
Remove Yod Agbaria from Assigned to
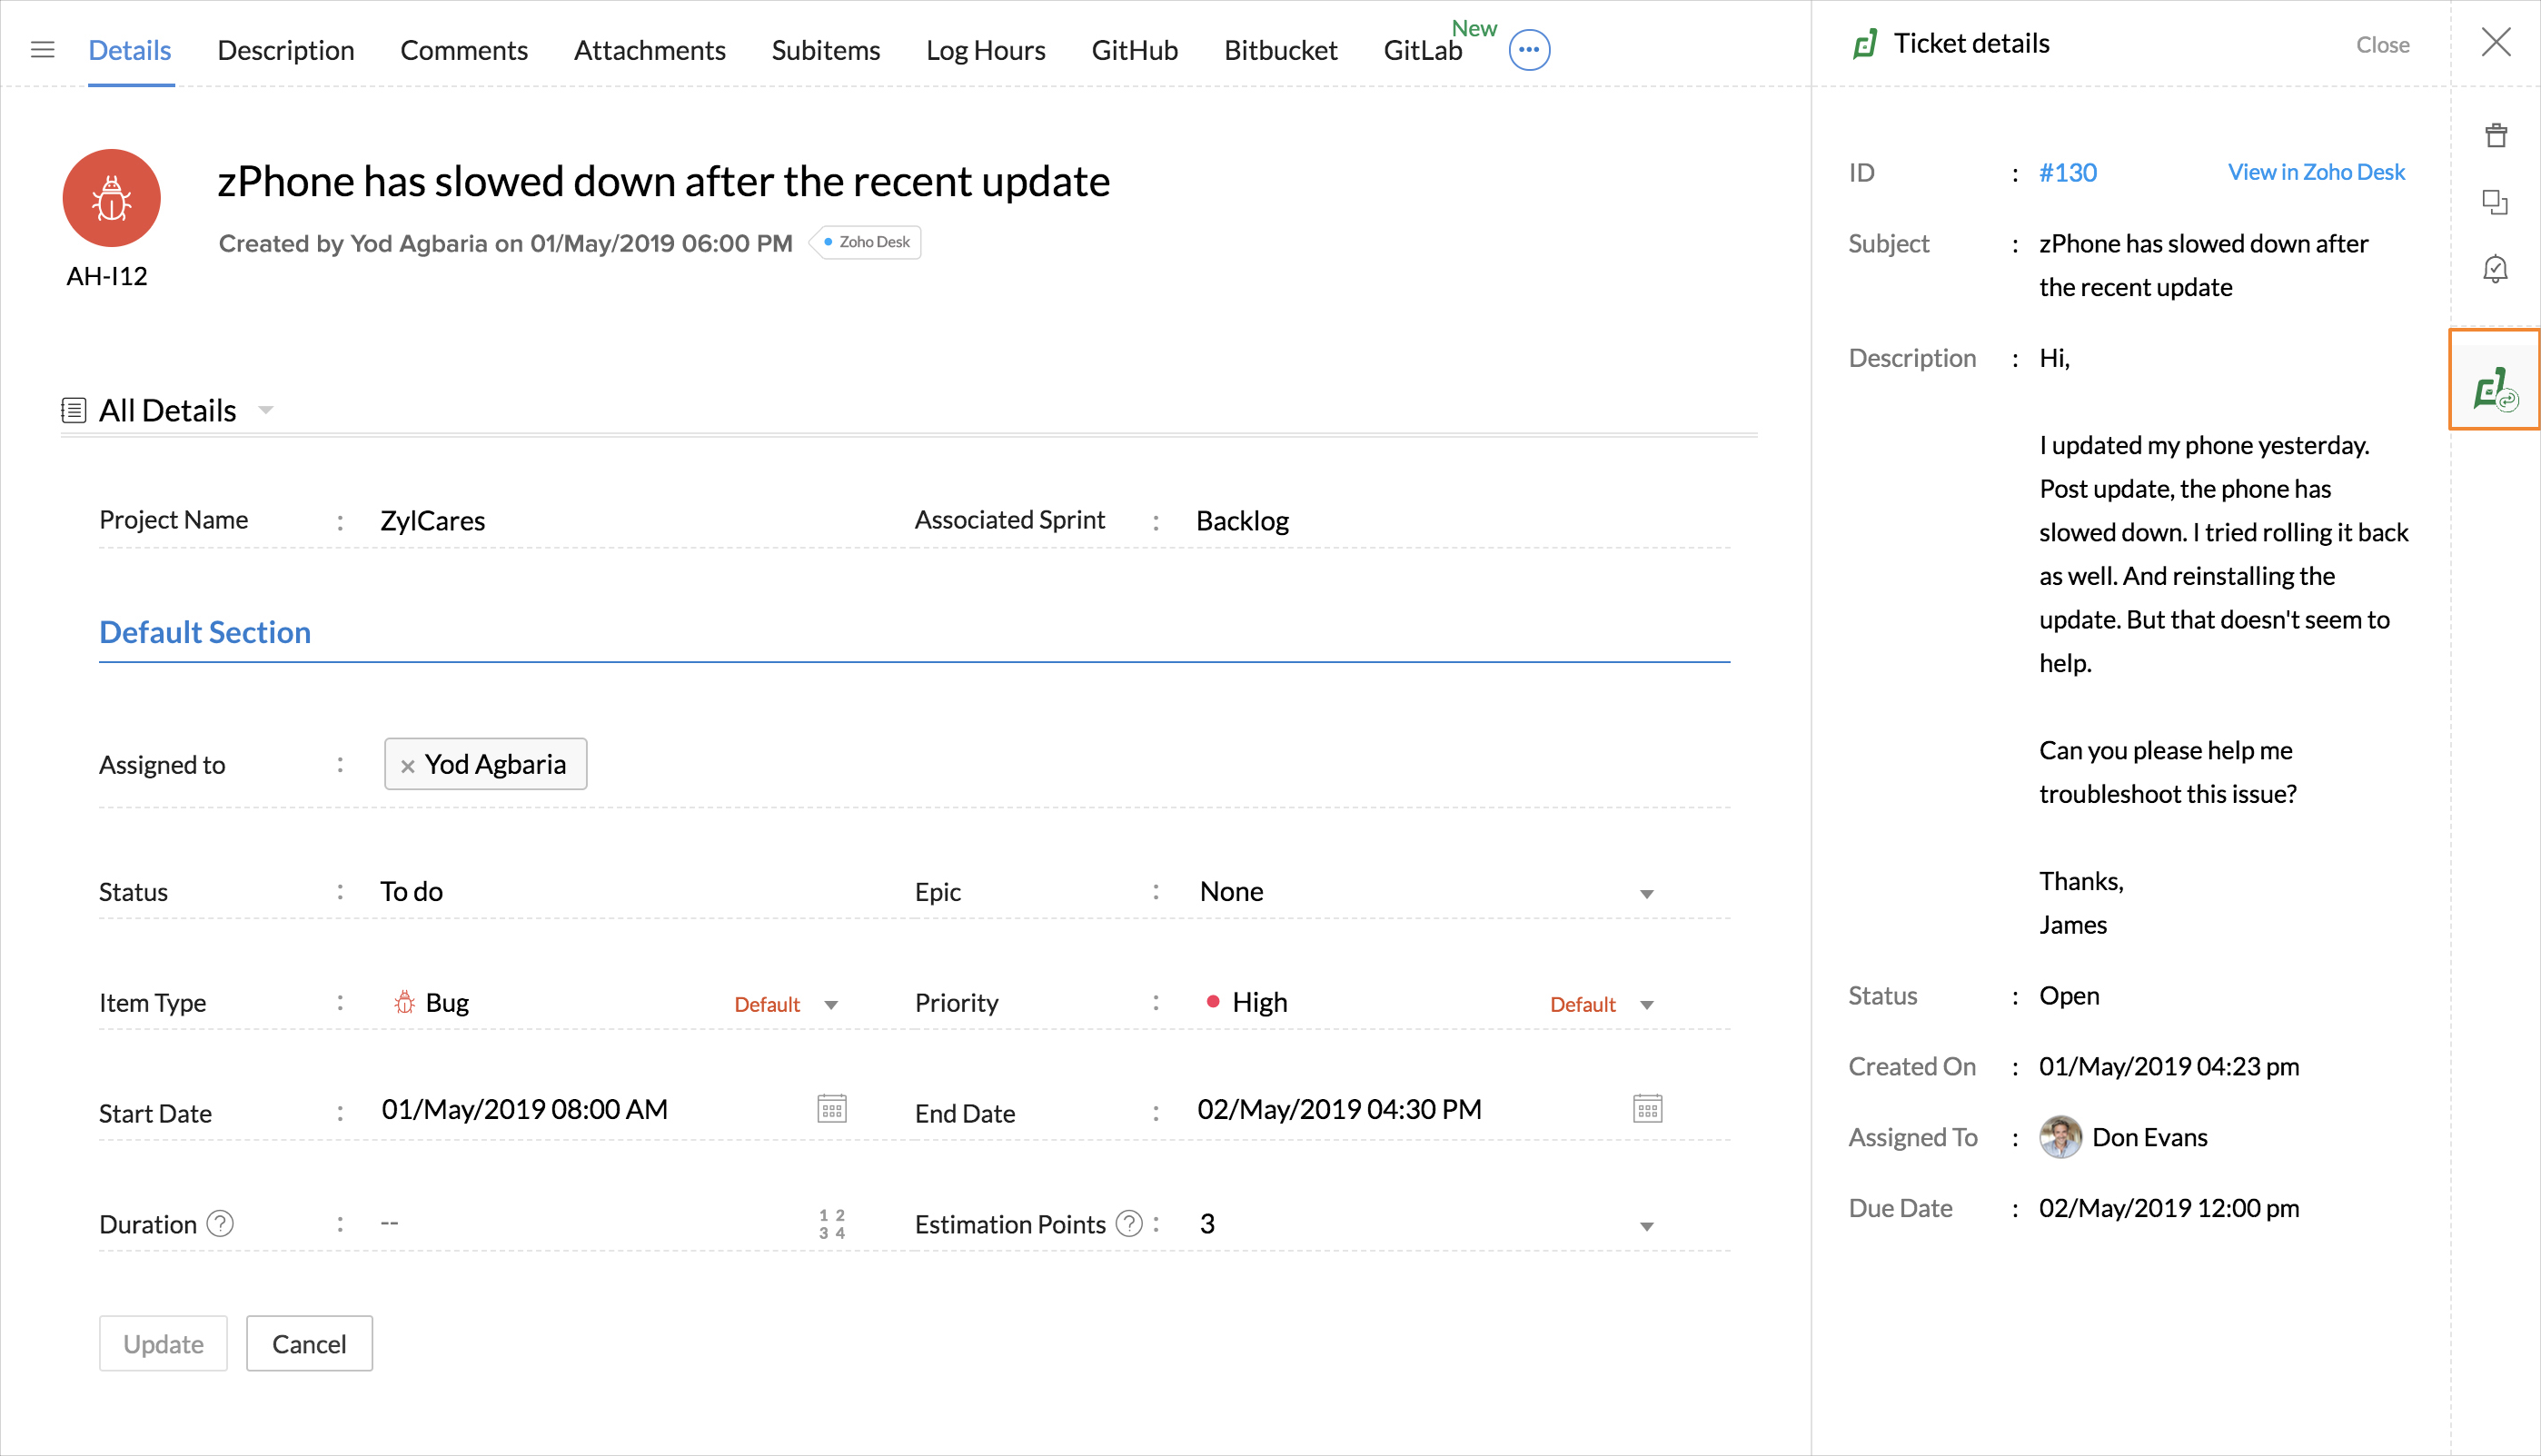tap(407, 766)
